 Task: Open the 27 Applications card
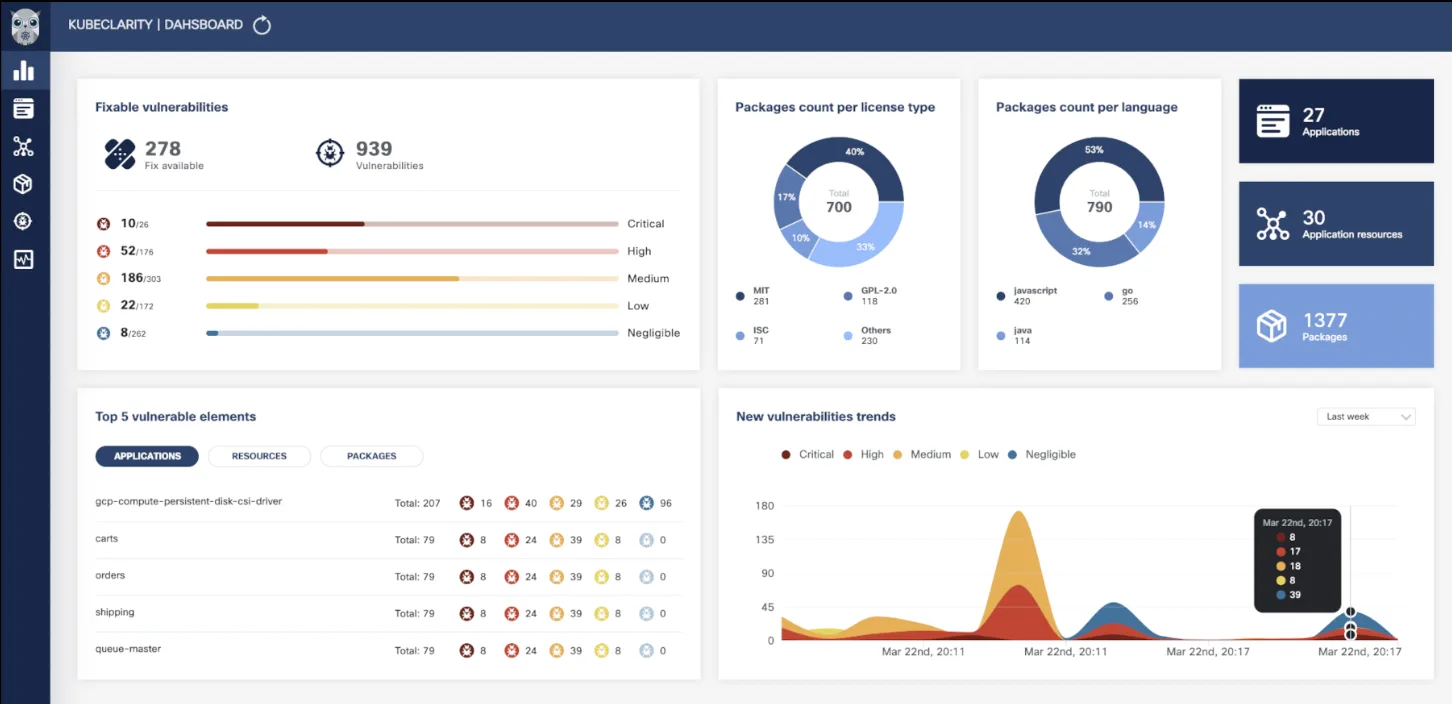1336,121
